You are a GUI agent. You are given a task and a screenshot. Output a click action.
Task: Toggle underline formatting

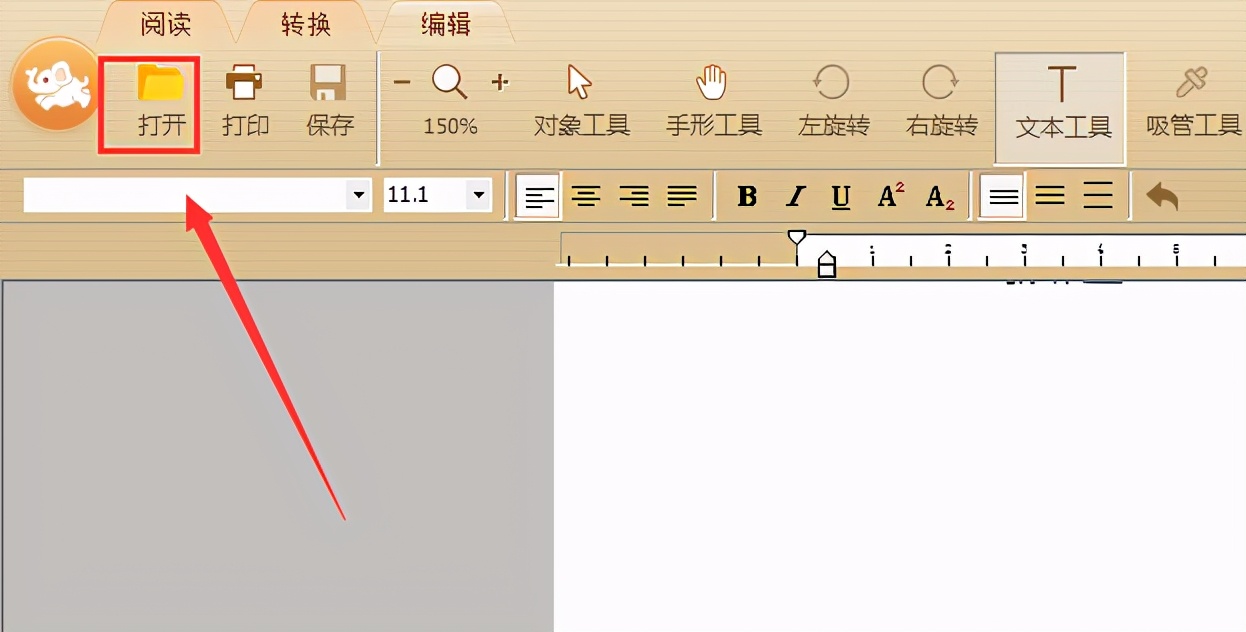841,197
